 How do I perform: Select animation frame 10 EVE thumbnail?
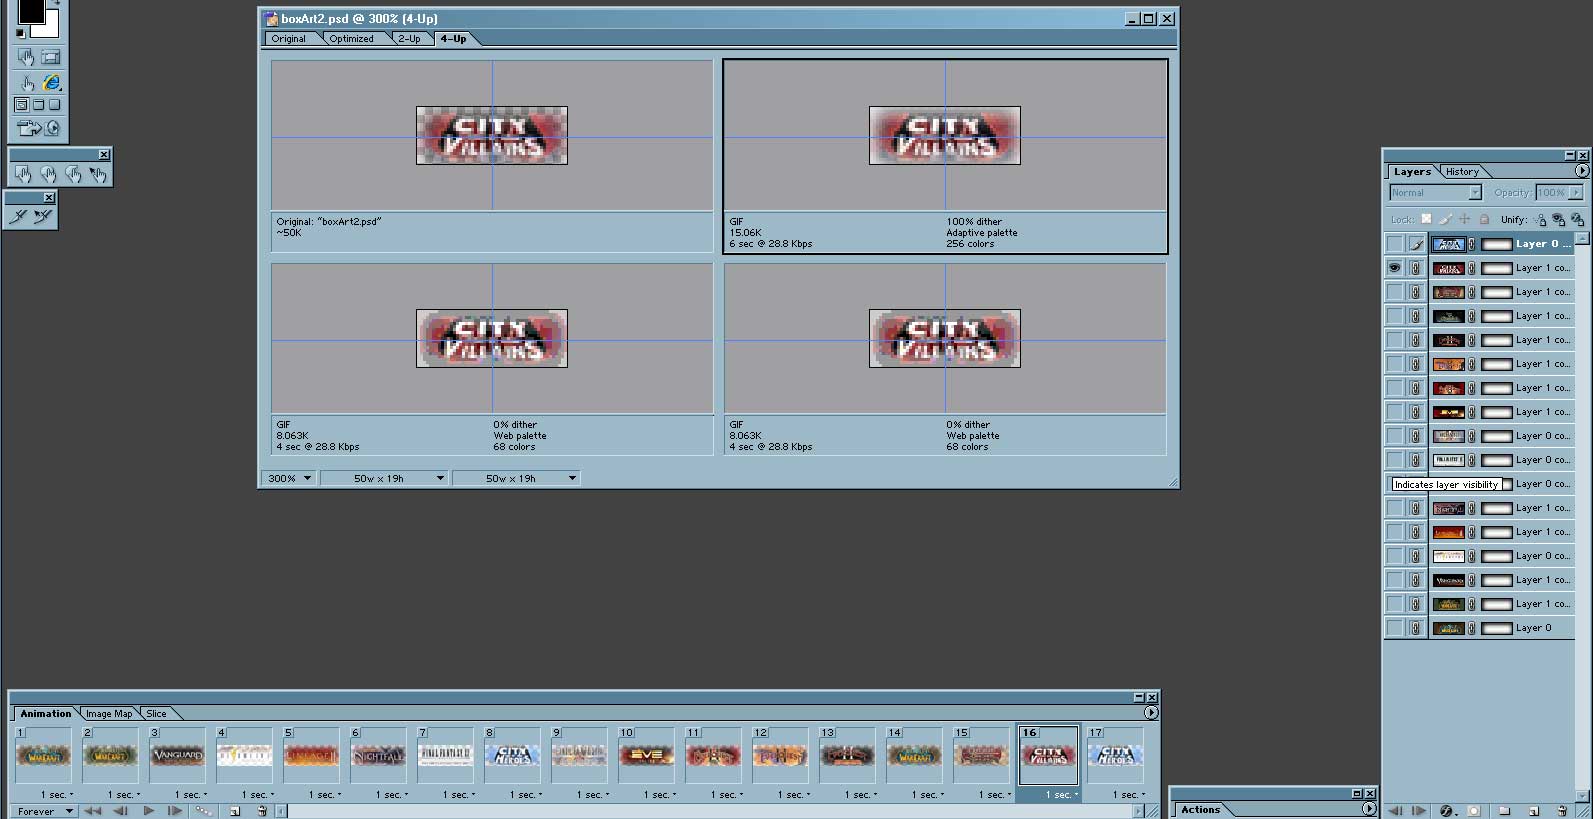click(x=646, y=756)
